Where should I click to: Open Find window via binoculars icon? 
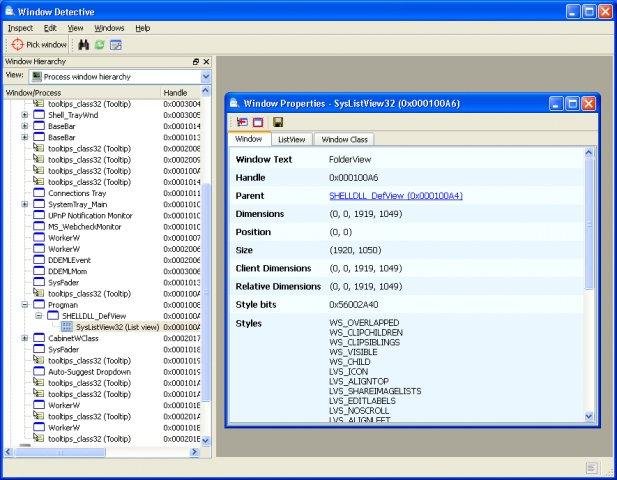pyautogui.click(x=84, y=45)
